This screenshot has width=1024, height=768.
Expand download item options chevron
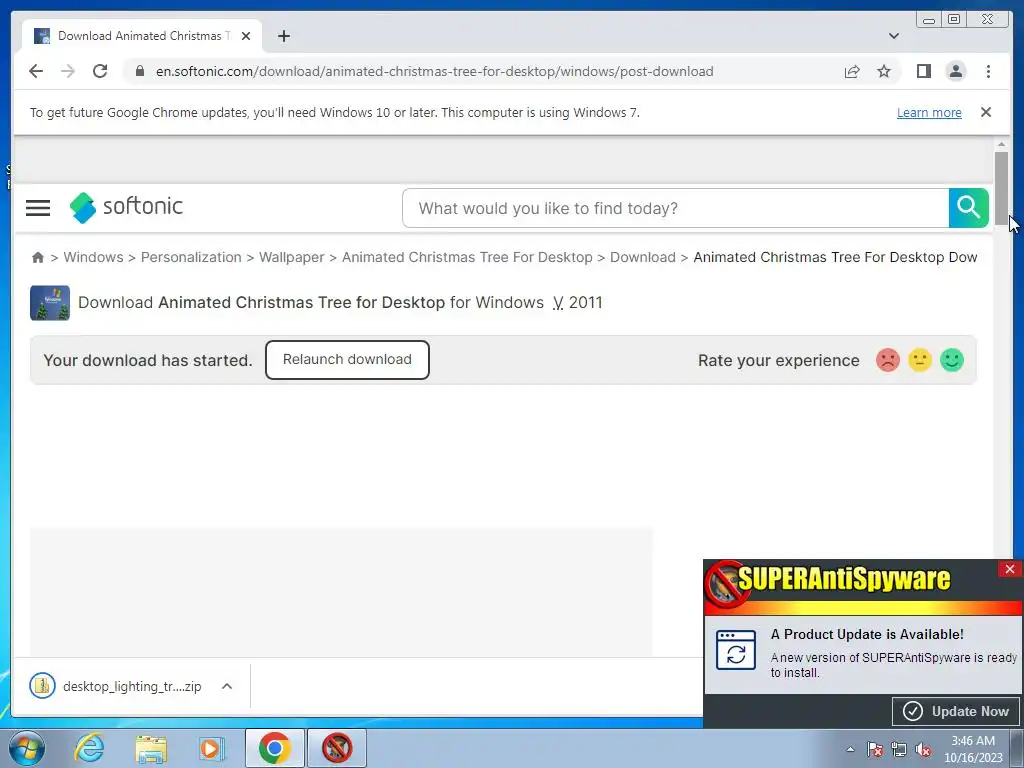(x=227, y=686)
